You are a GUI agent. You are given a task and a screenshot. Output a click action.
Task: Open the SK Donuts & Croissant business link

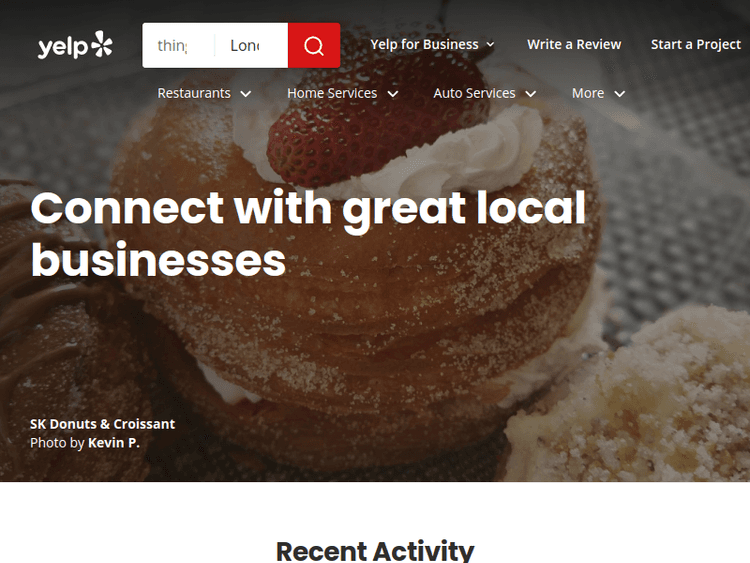click(102, 424)
